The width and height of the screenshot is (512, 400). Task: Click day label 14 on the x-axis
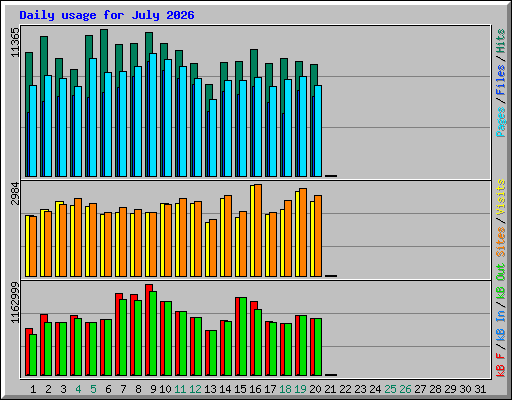225,389
